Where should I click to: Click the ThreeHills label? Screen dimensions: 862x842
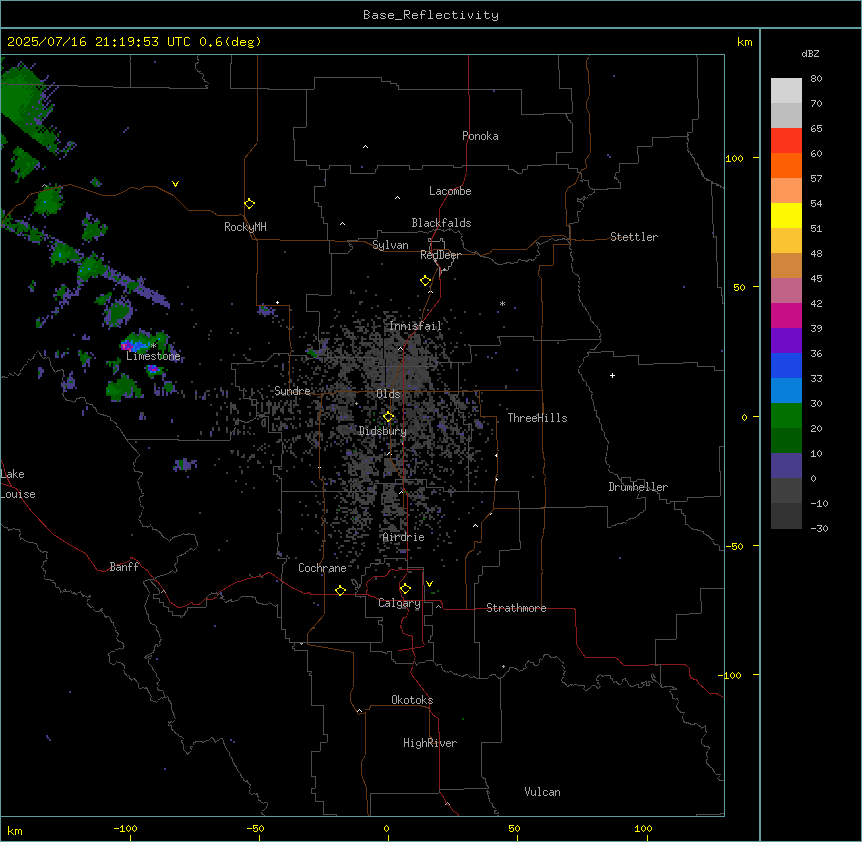click(537, 418)
